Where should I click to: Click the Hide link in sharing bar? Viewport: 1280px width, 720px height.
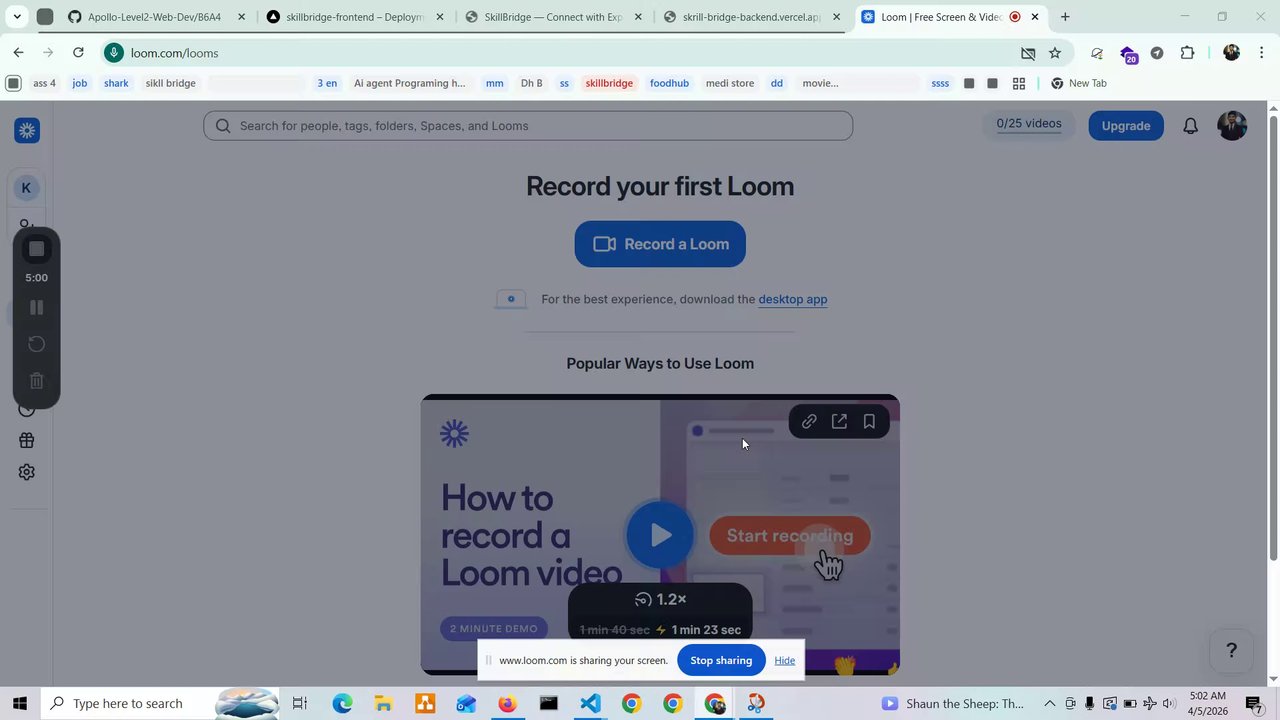[x=785, y=660]
